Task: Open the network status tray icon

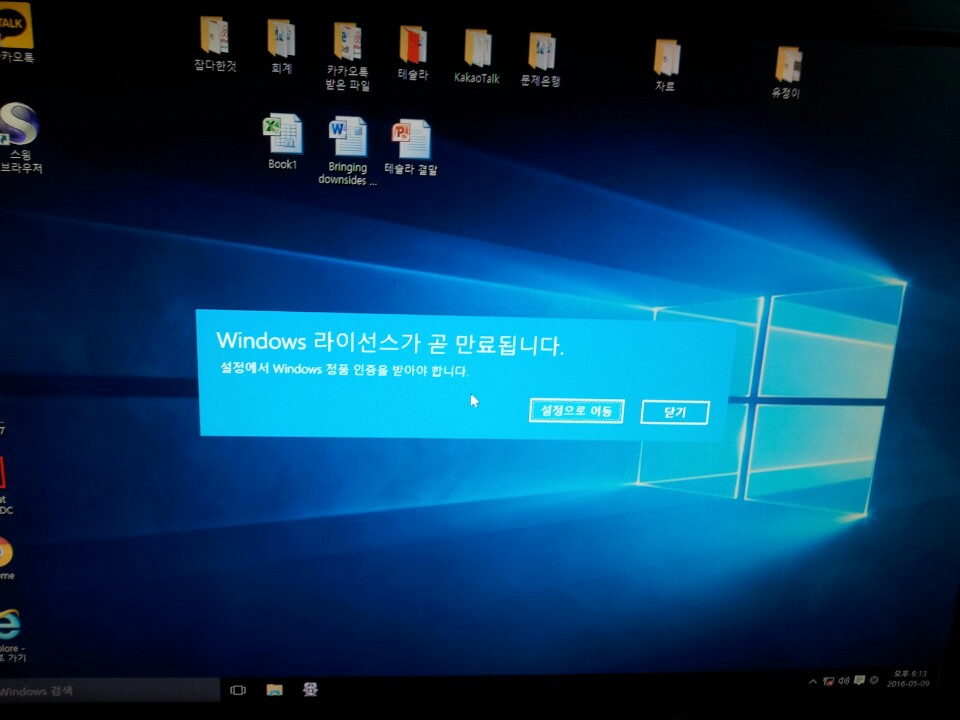Action: pos(828,681)
